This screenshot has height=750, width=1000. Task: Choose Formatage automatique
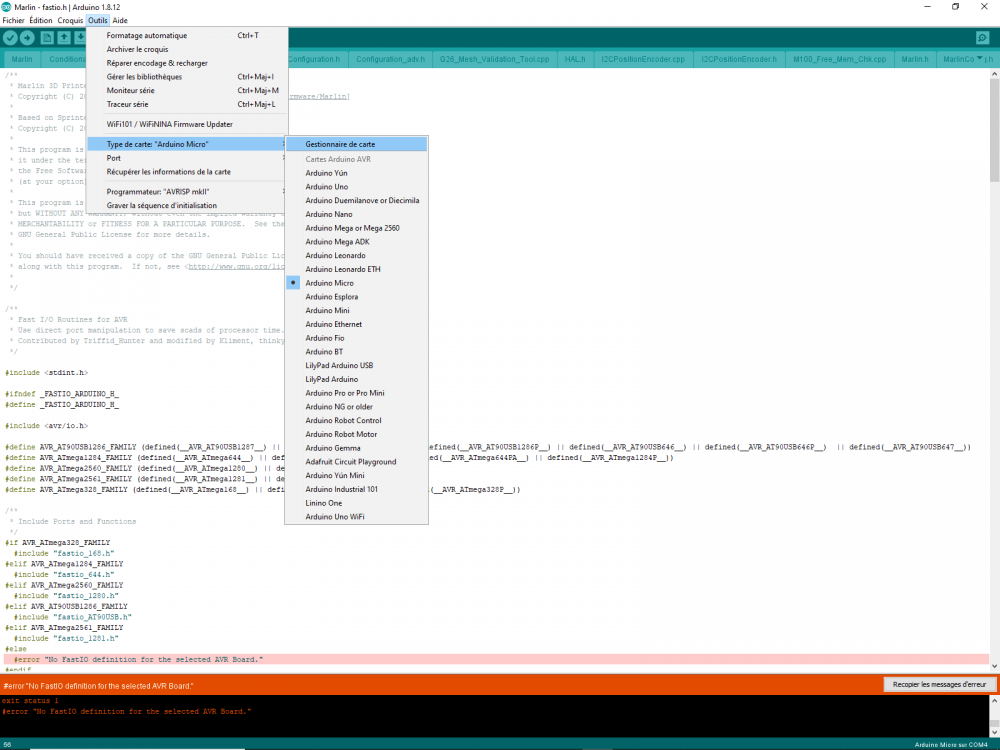pyautogui.click(x=186, y=36)
